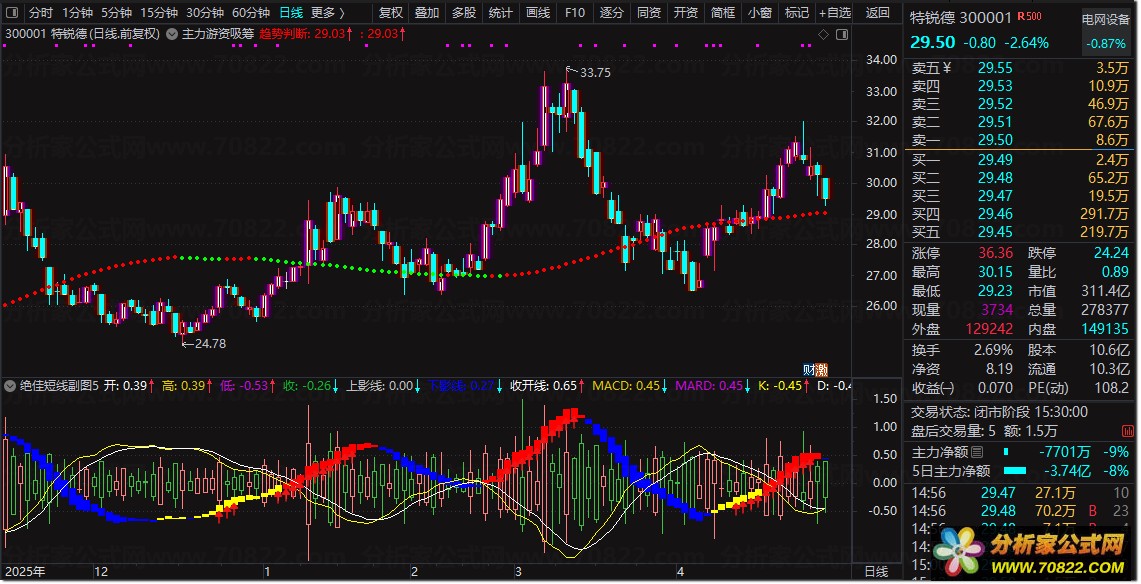
Task: Switch to the 分时 intraday tab
Action: tap(41, 12)
